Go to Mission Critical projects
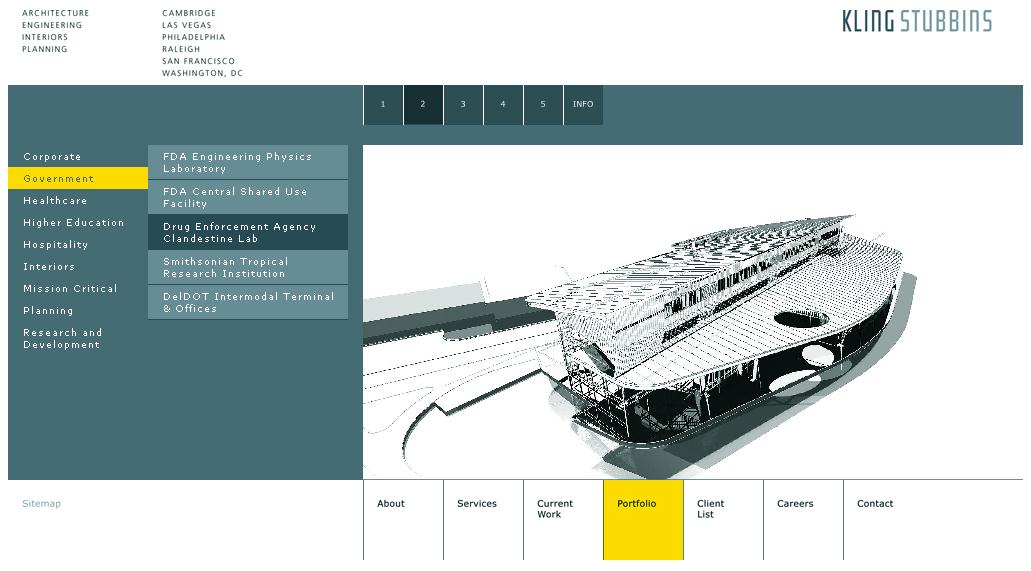1031x571 pixels. [x=70, y=289]
